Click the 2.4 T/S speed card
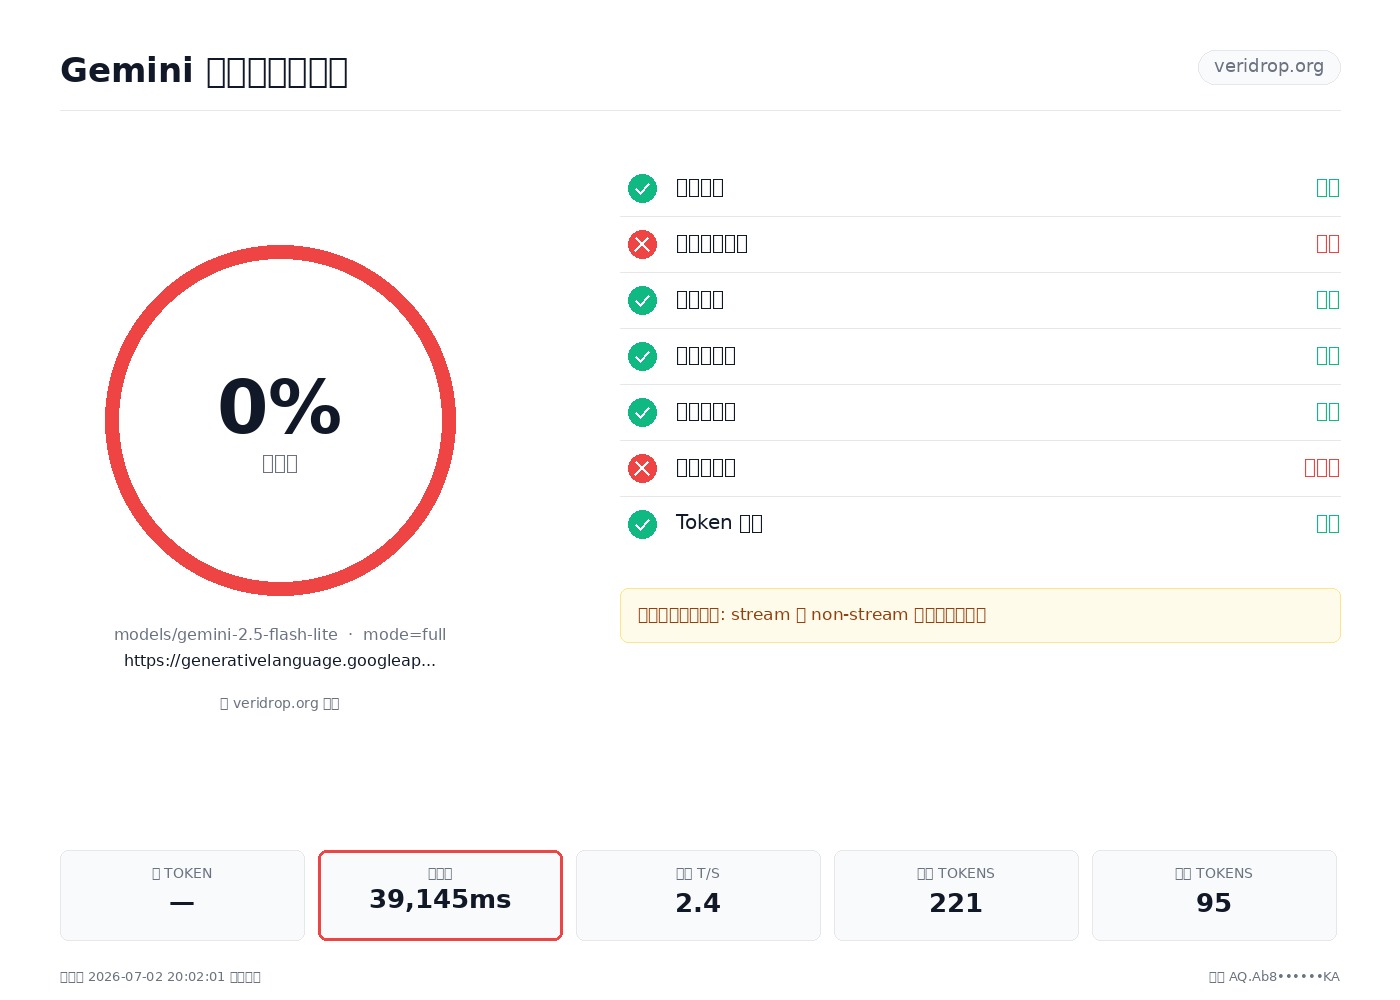The height and width of the screenshot is (1000, 1400). click(x=698, y=895)
